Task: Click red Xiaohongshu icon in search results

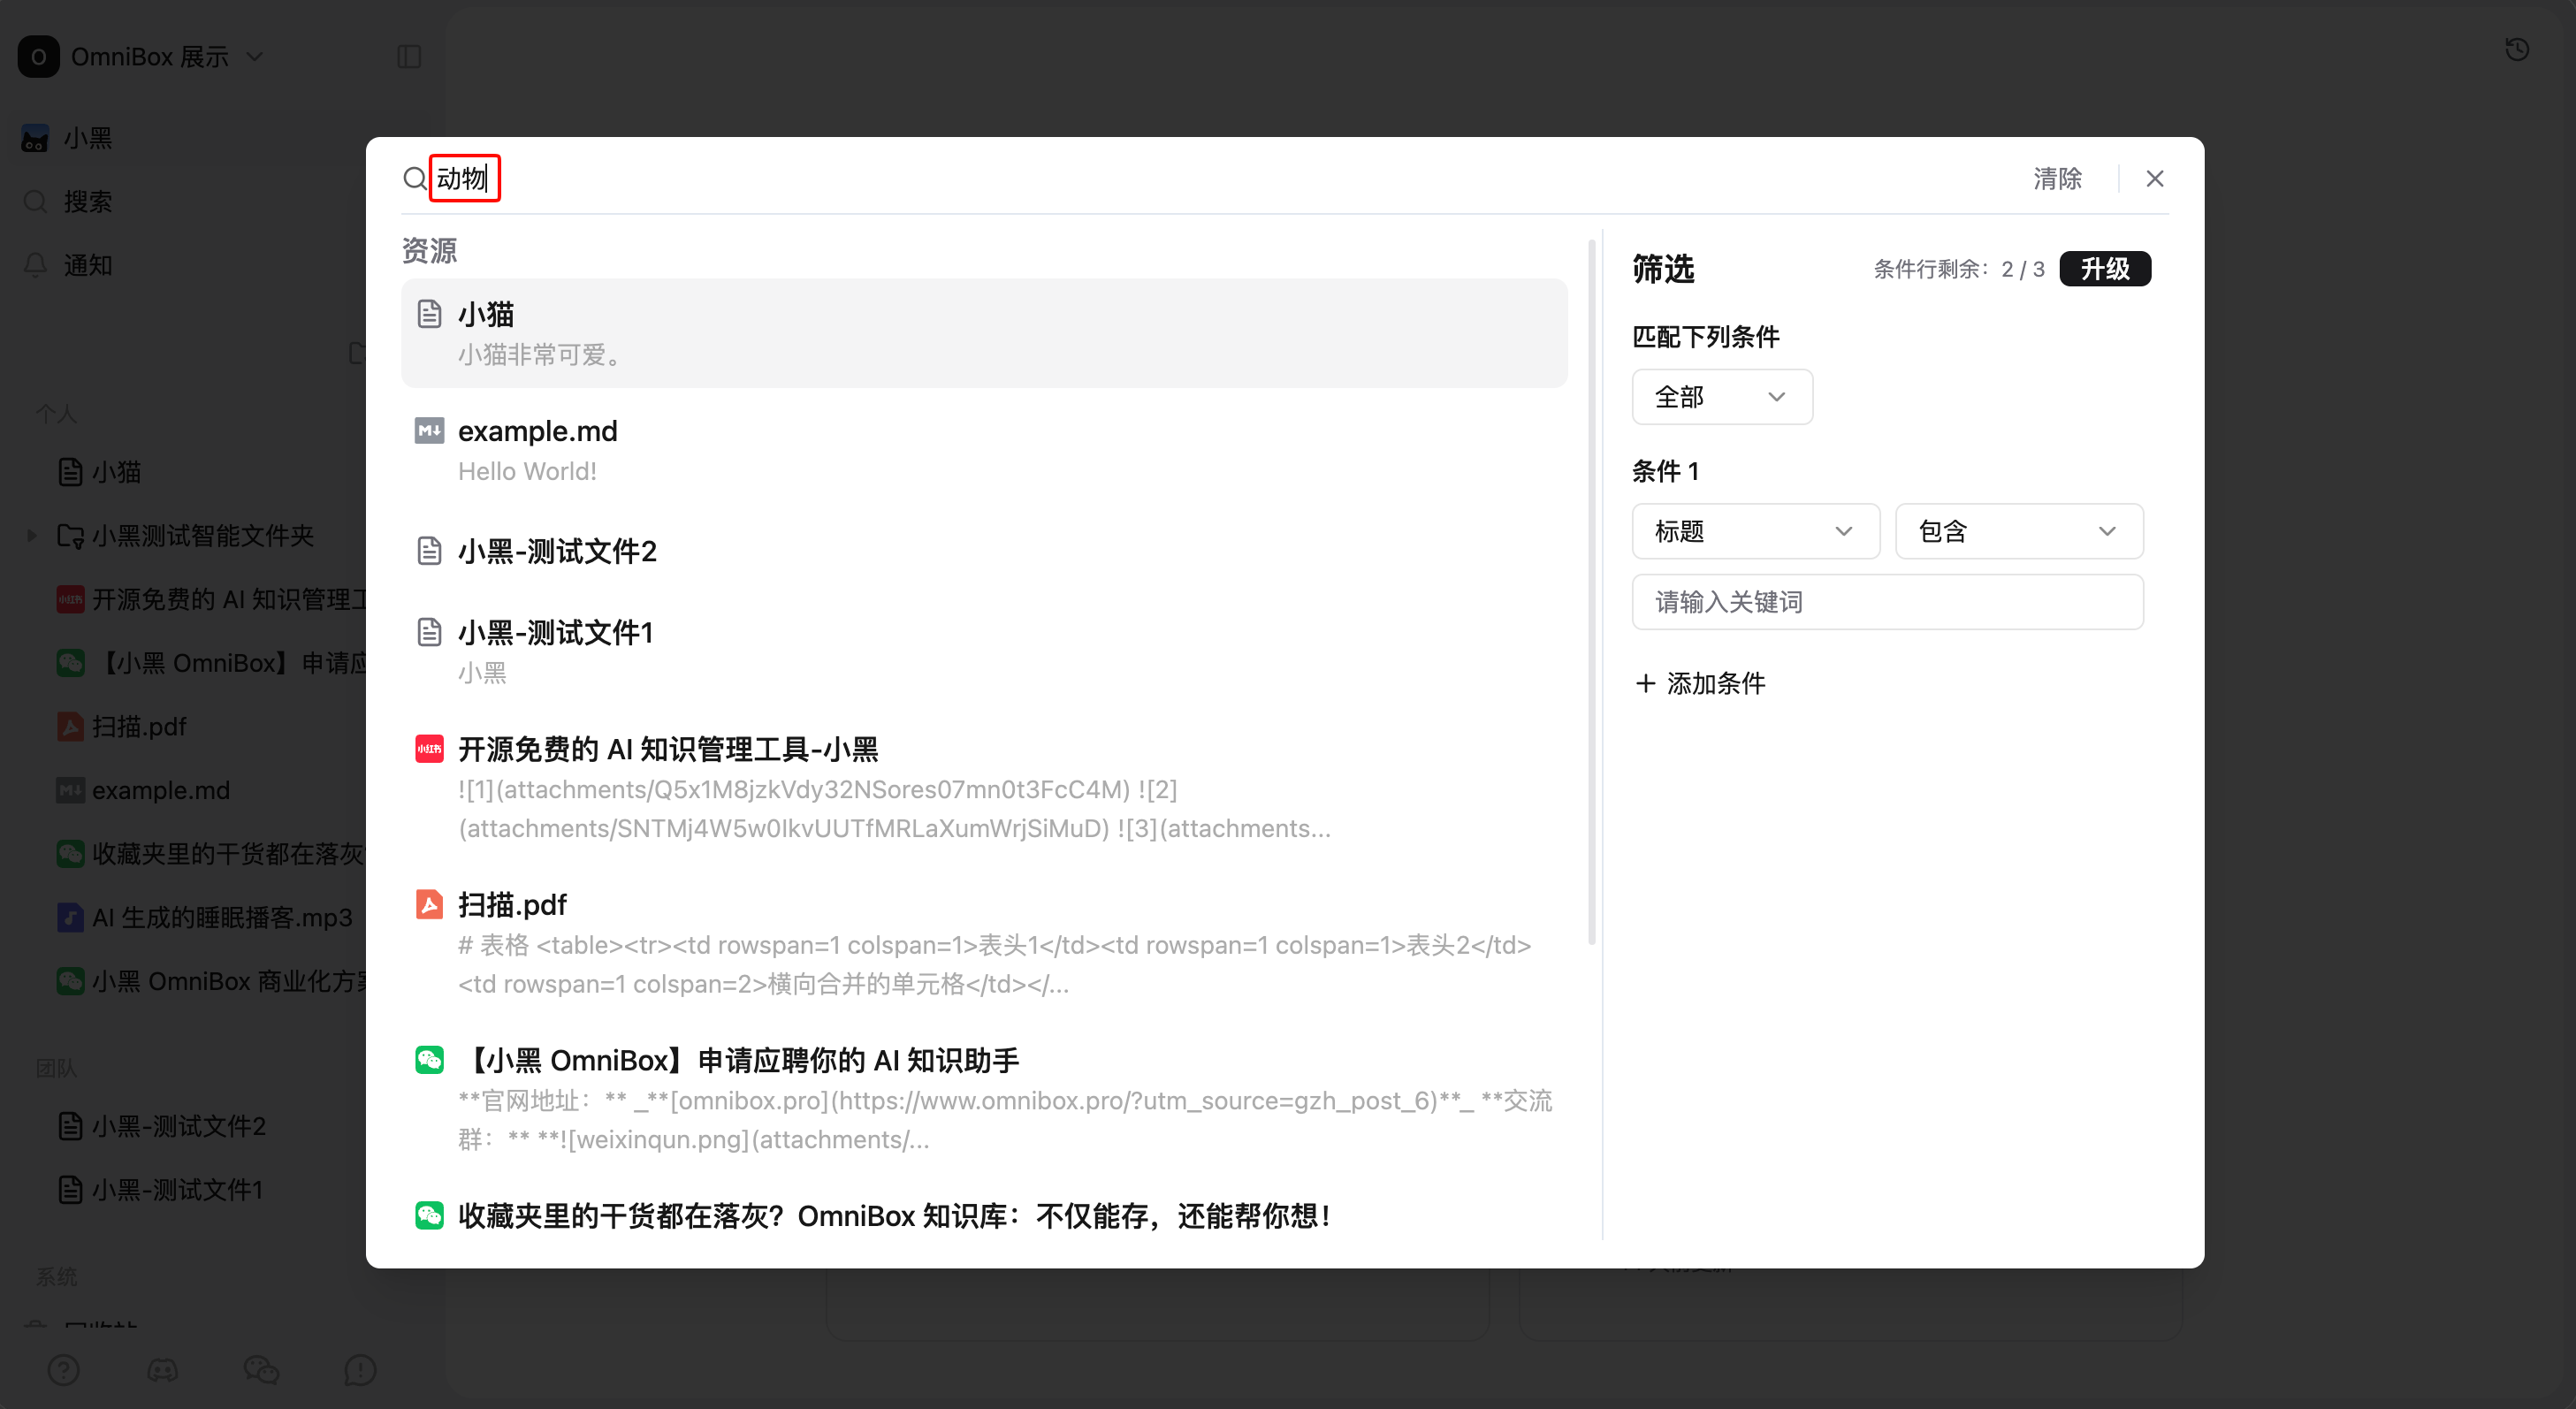Action: [429, 749]
